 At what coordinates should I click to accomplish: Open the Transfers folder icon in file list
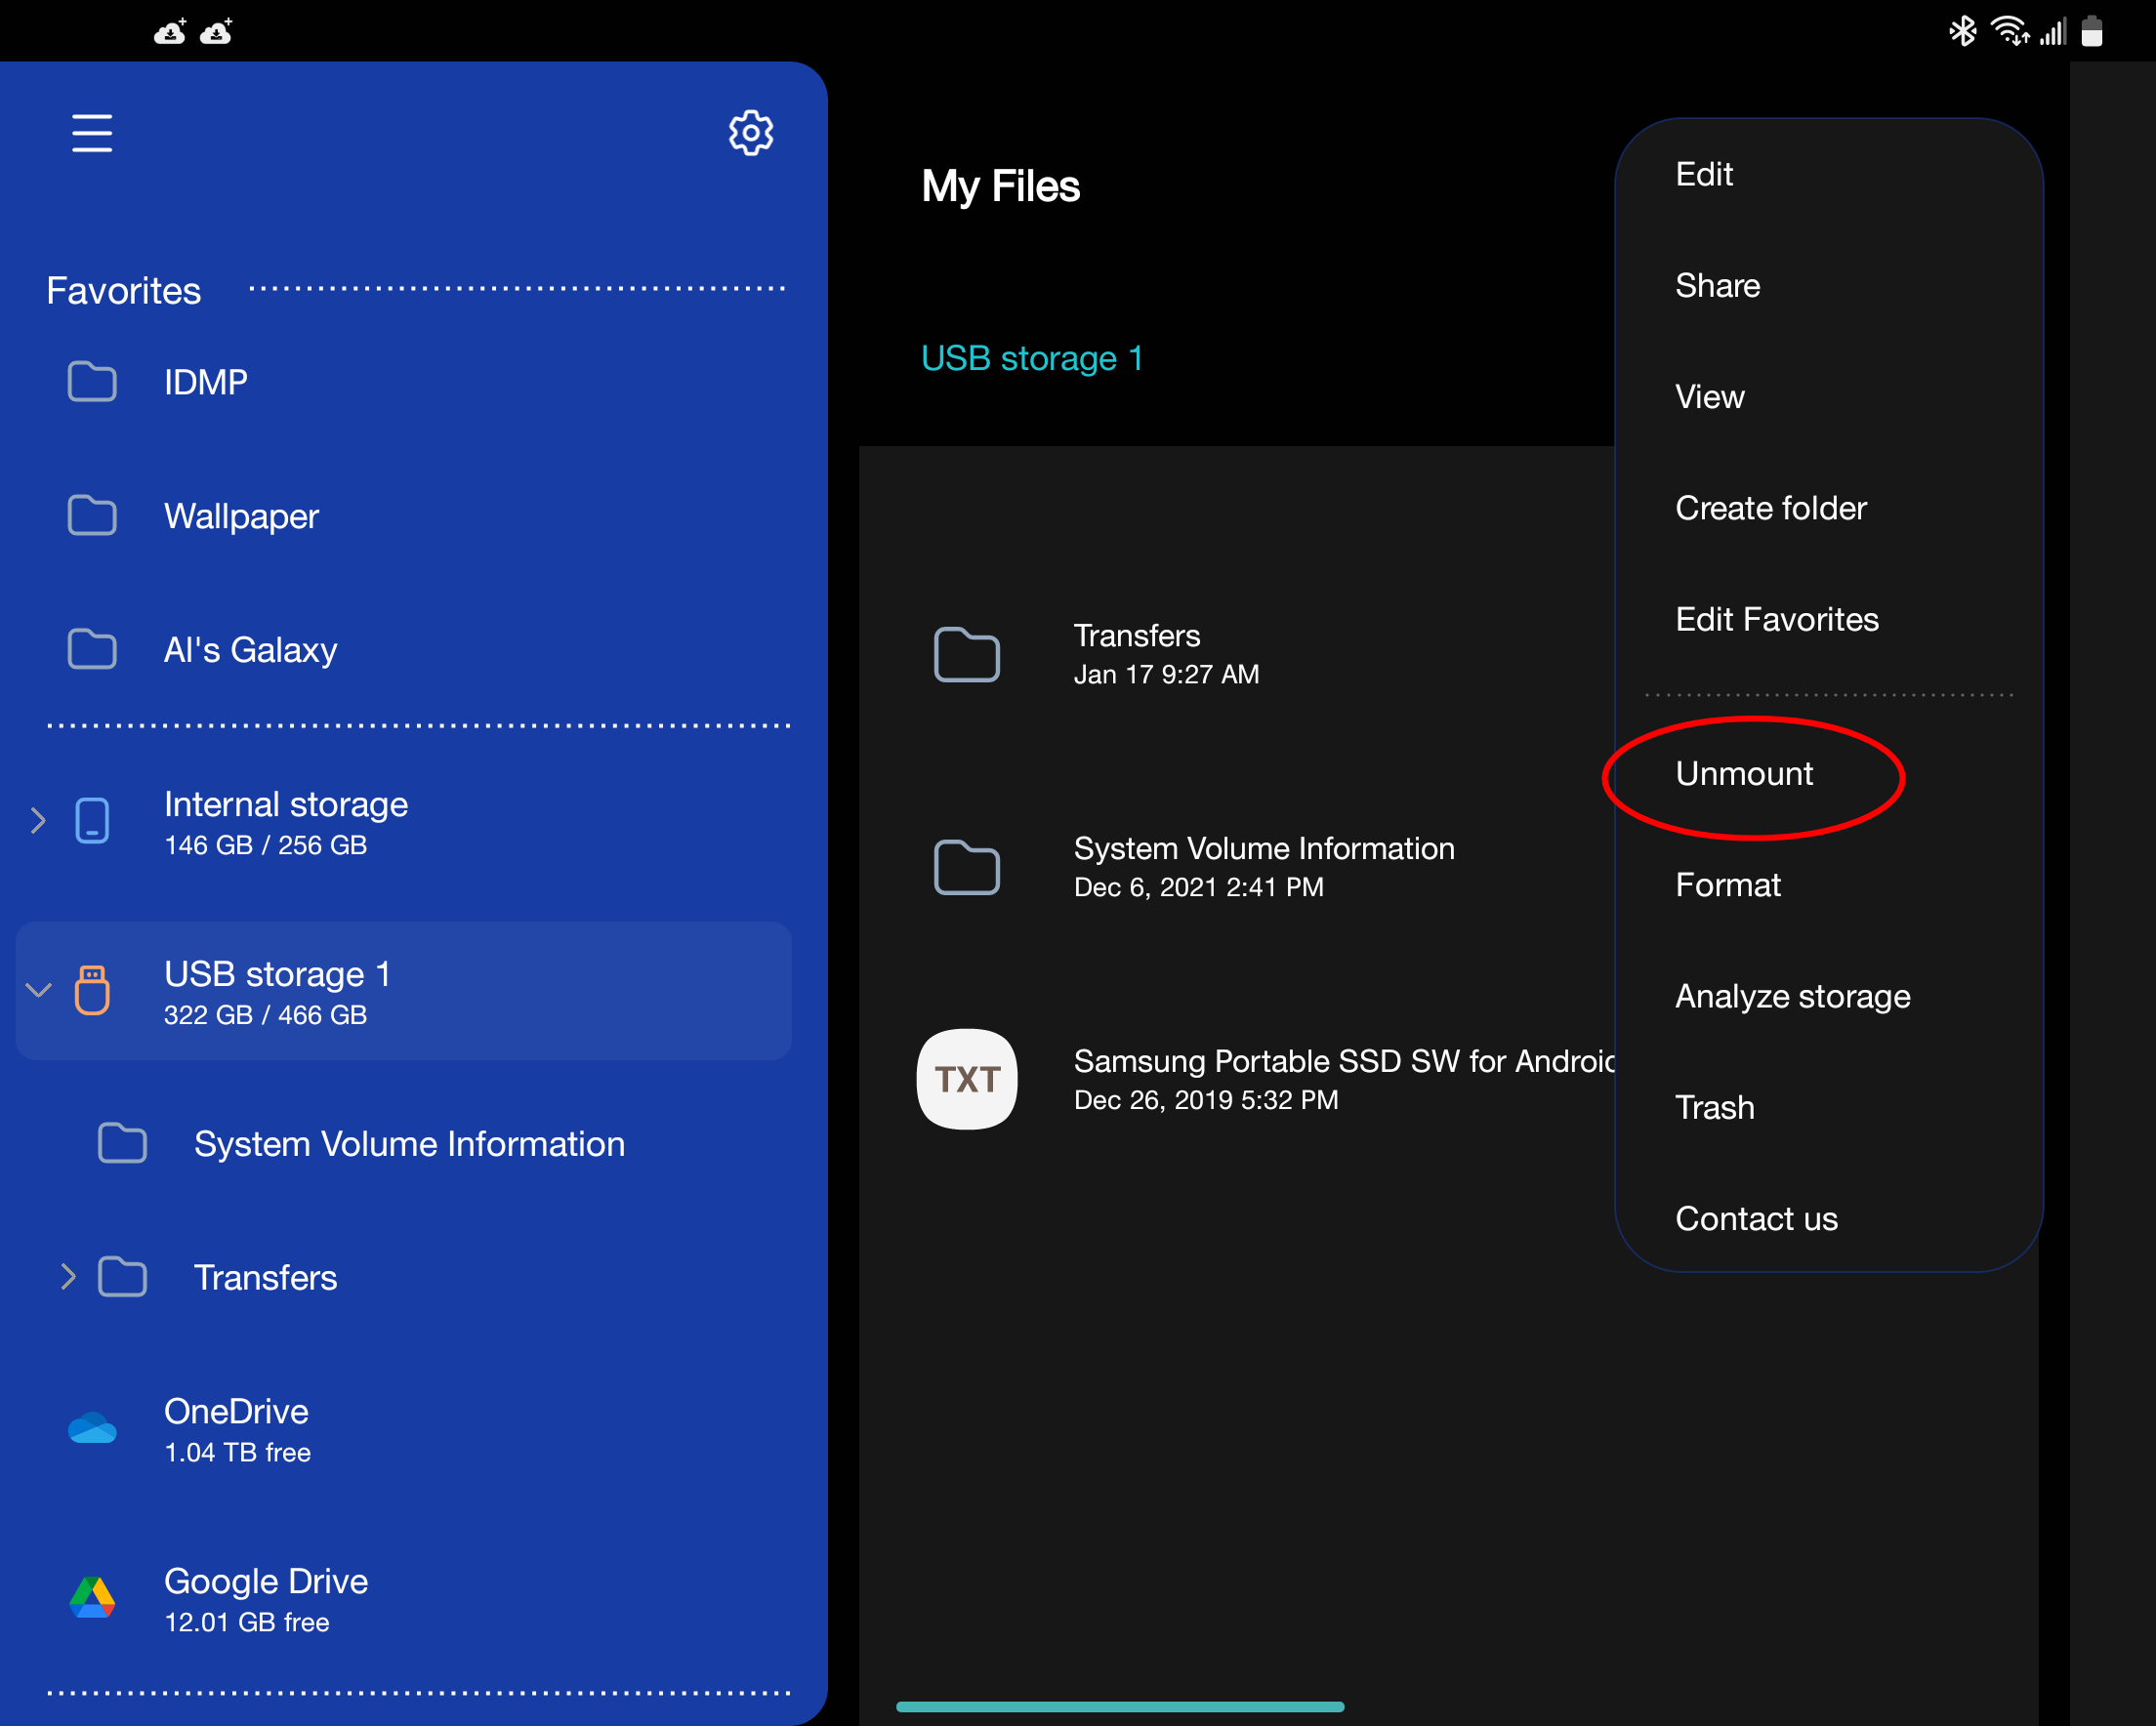click(x=966, y=655)
